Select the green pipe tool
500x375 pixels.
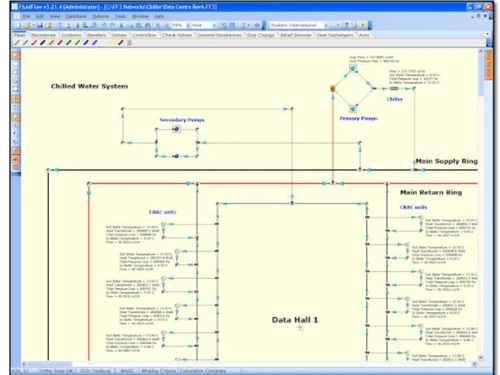69,43
